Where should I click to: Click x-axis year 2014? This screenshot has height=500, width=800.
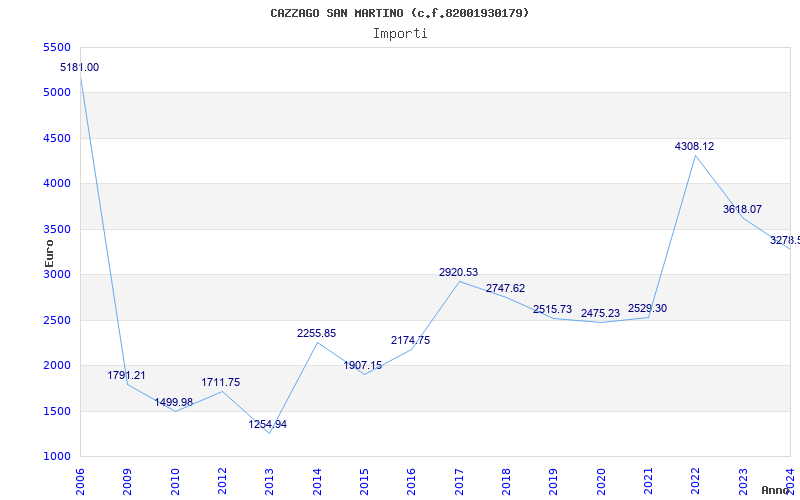pyautogui.click(x=317, y=482)
